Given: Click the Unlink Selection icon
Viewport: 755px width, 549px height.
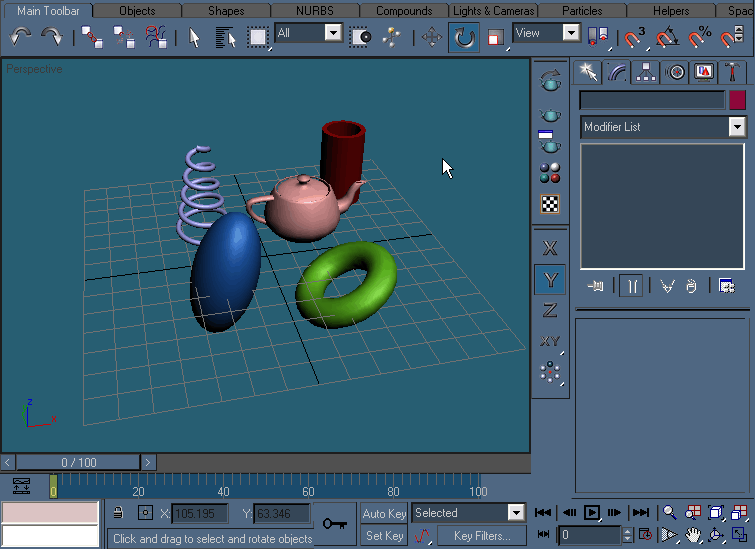Looking at the screenshot, I should (124, 37).
